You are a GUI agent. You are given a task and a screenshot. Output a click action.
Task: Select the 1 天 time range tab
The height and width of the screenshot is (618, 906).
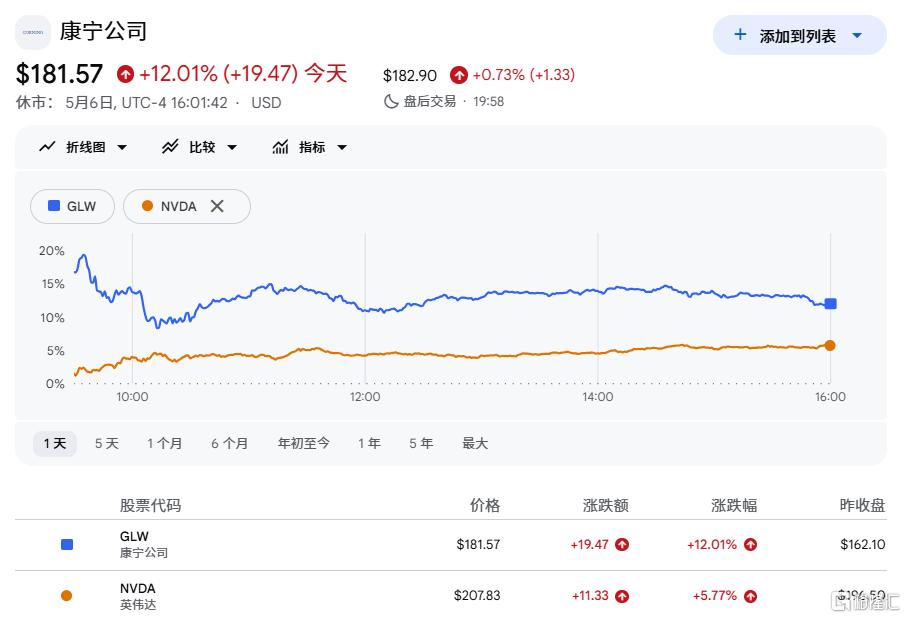tap(55, 444)
